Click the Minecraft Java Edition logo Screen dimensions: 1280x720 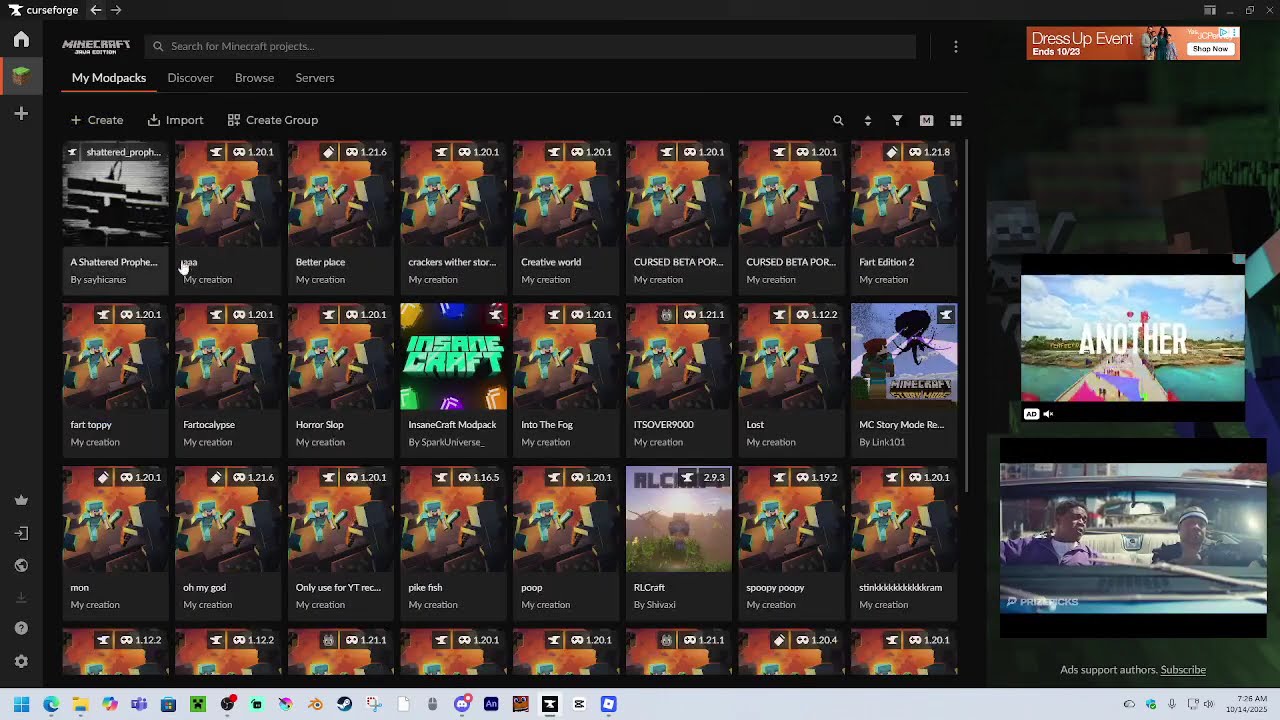[96, 46]
